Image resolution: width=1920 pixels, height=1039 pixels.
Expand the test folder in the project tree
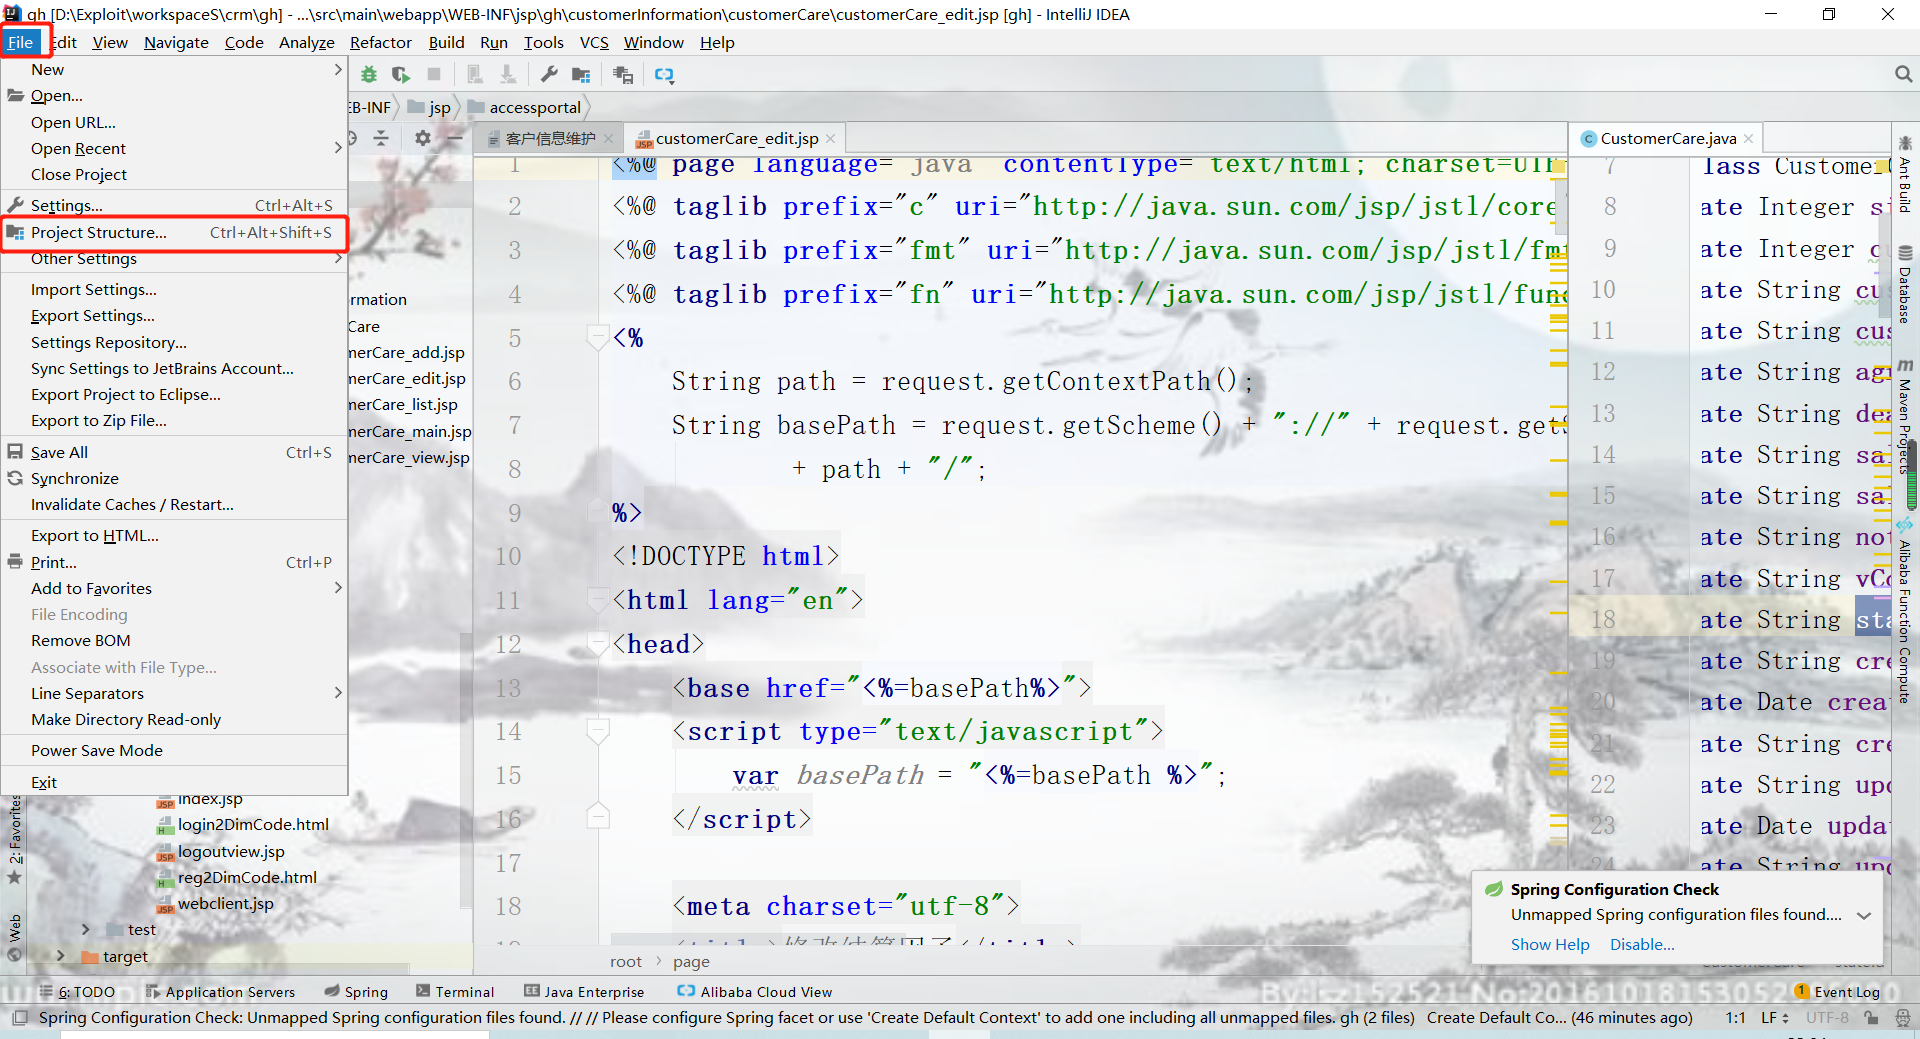tap(86, 930)
